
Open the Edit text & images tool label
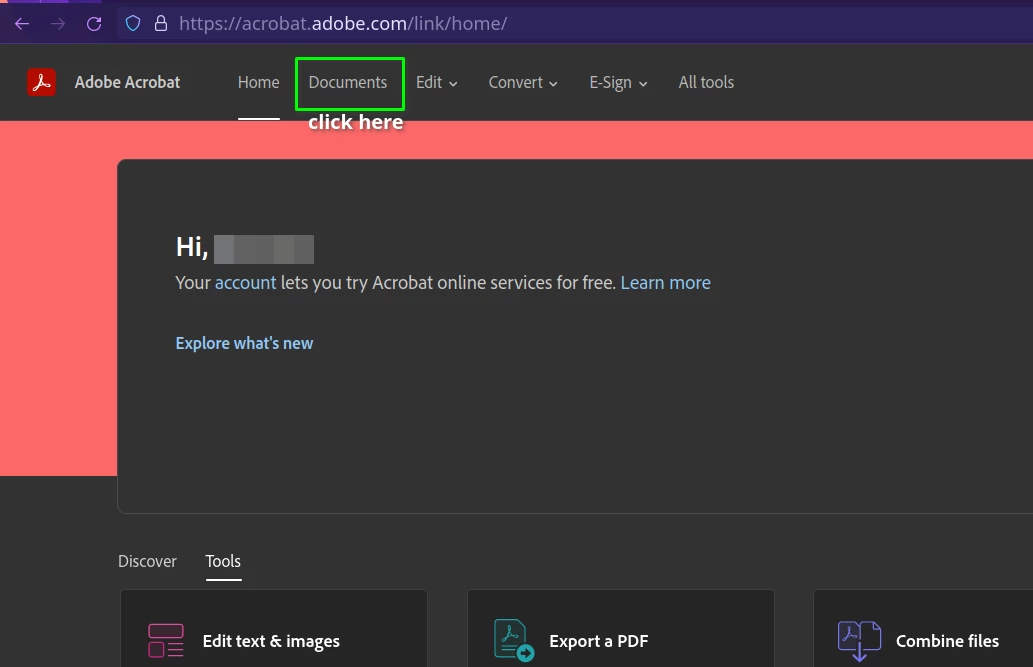click(271, 641)
